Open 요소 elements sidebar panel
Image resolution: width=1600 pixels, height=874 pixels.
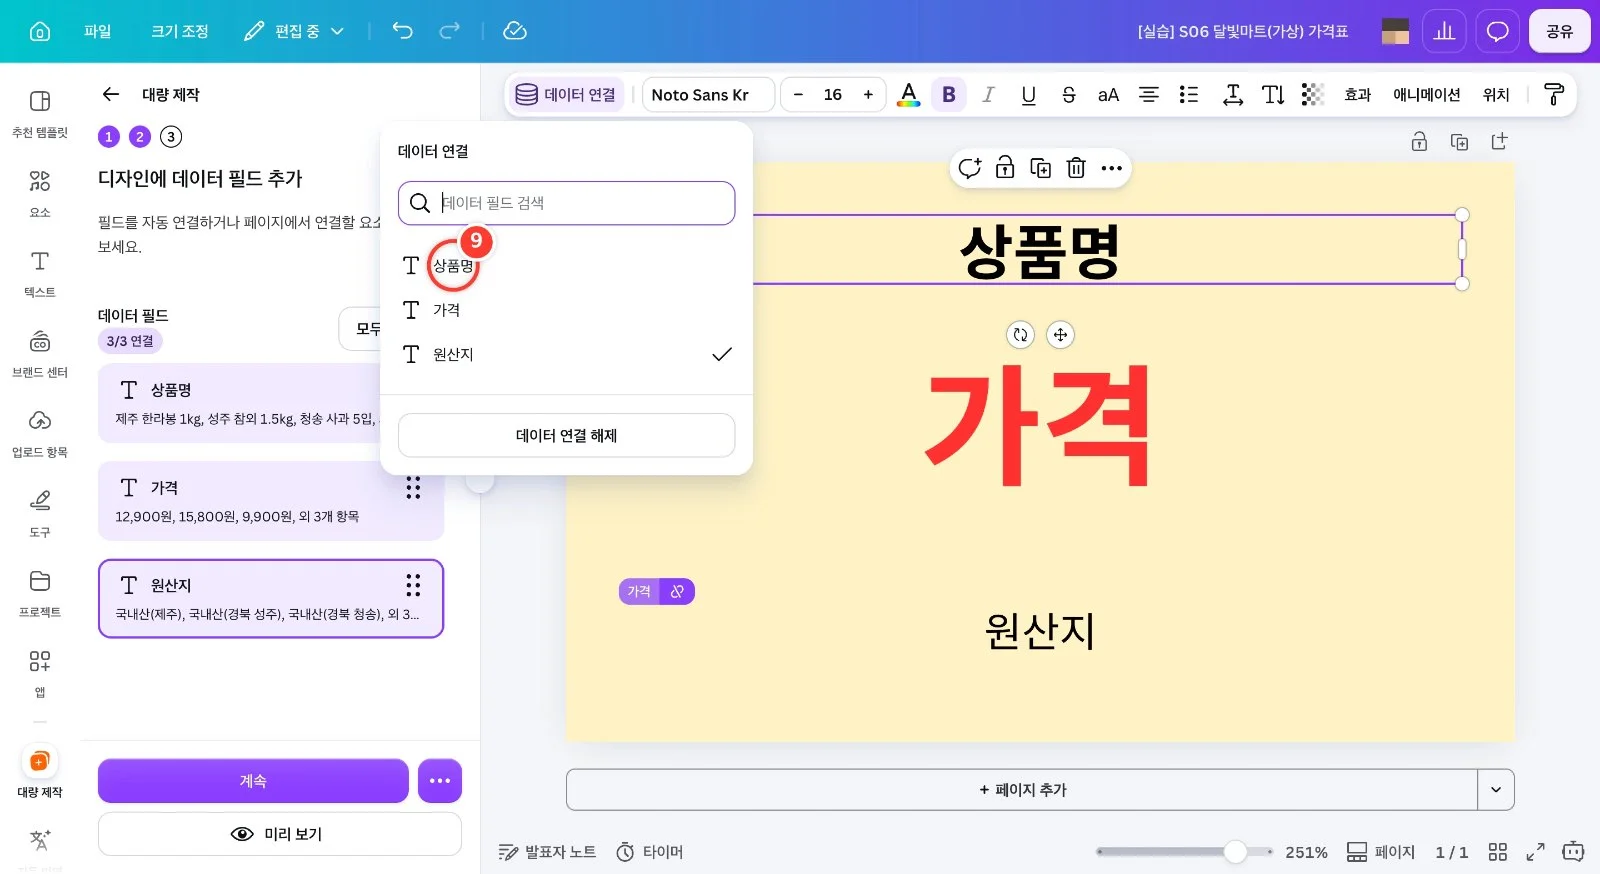(40, 193)
